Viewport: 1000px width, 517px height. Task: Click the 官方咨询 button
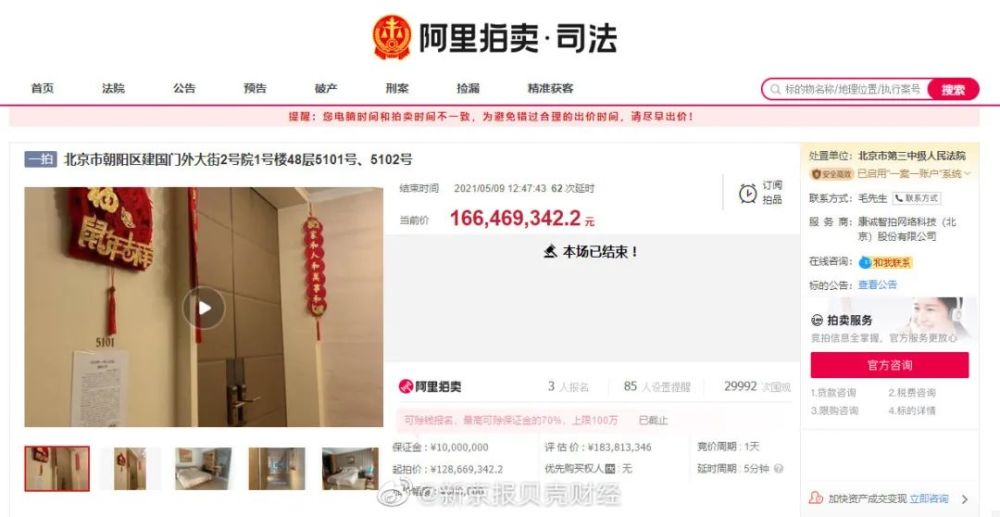890,365
